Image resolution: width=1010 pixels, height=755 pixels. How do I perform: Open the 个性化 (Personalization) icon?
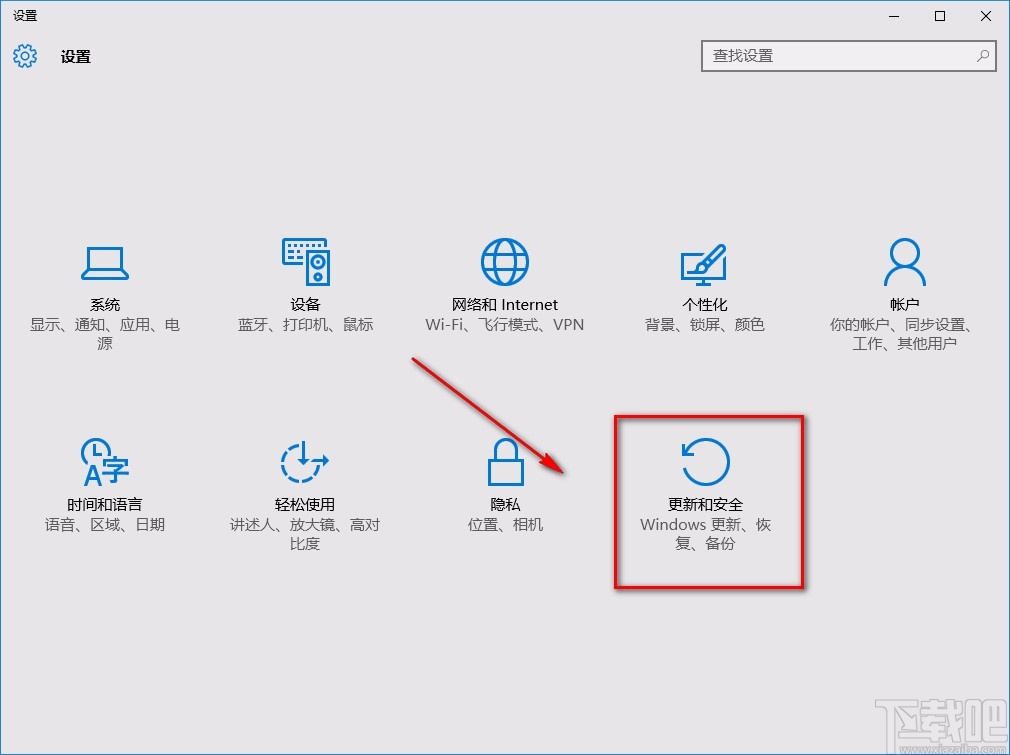tap(704, 262)
